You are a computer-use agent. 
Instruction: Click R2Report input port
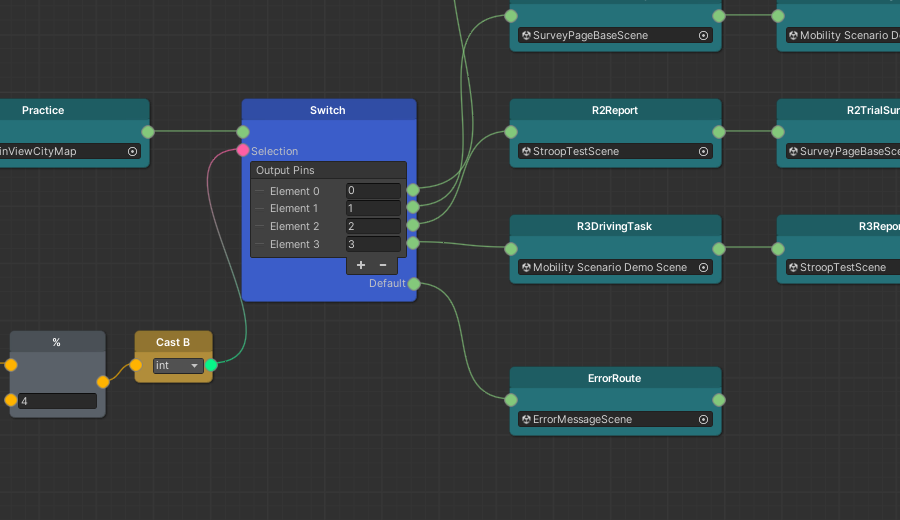(x=511, y=132)
